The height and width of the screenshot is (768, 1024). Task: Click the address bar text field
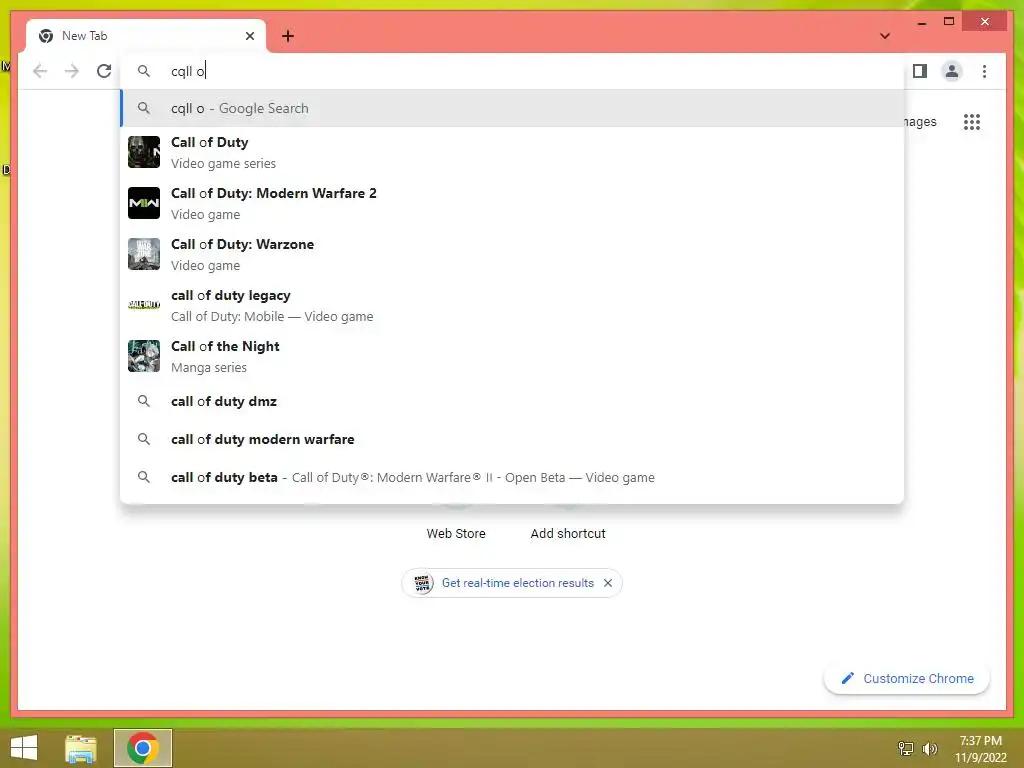(513, 71)
